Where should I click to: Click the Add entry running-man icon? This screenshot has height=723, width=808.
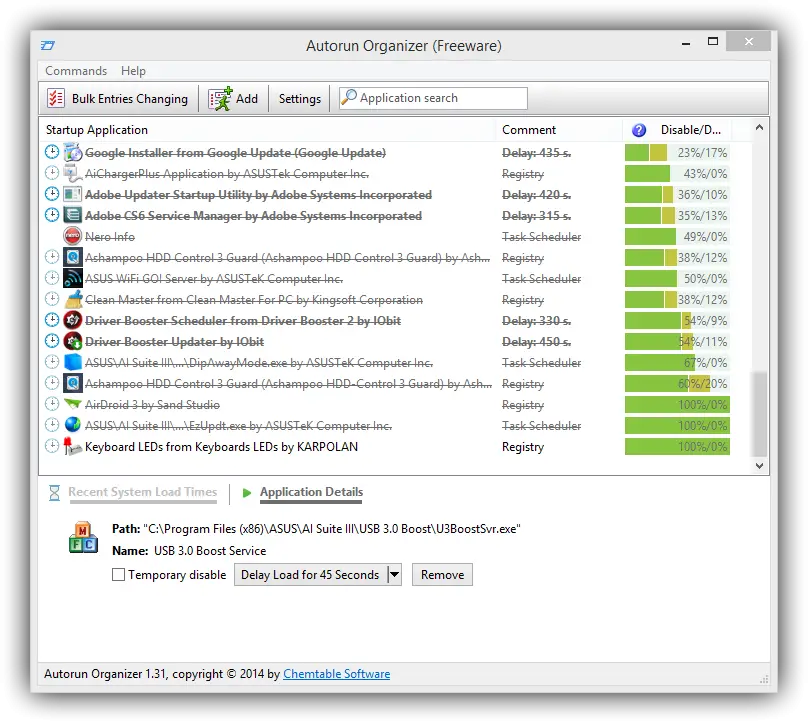coord(221,98)
